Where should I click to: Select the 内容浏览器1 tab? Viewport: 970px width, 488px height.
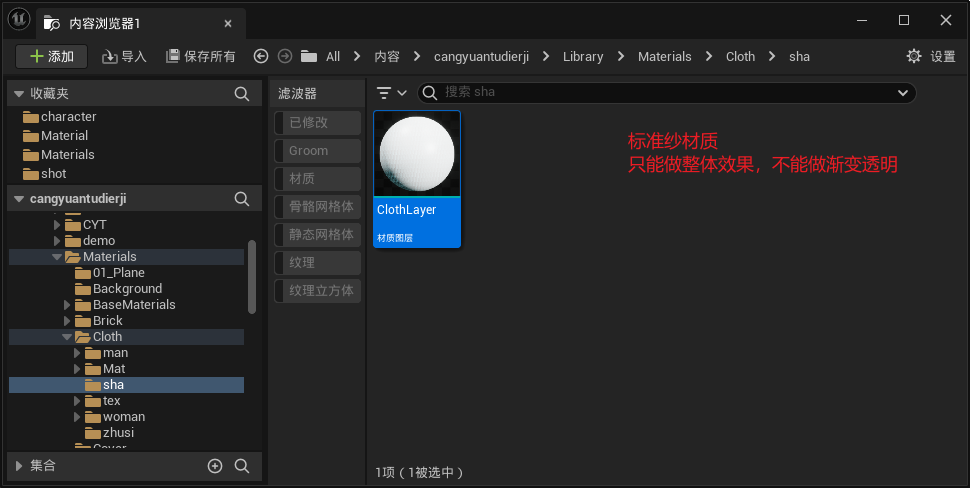130,22
